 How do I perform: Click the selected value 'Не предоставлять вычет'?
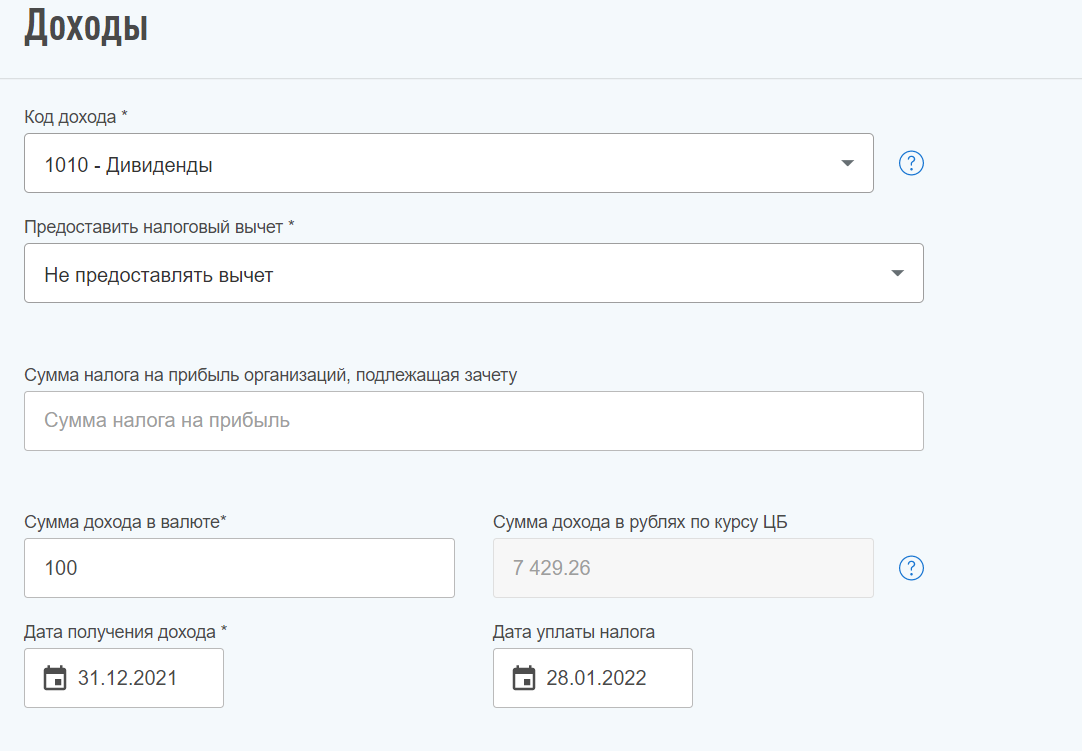click(158, 274)
